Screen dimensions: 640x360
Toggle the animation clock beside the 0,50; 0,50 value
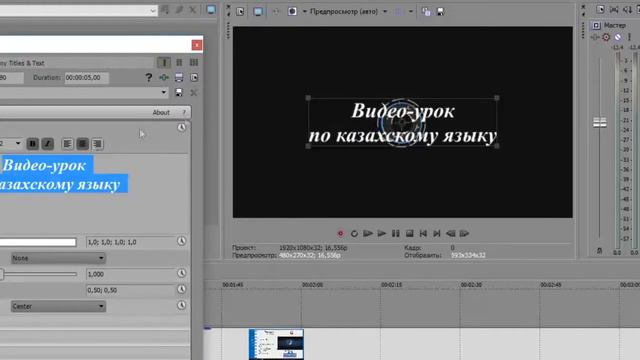pos(182,289)
